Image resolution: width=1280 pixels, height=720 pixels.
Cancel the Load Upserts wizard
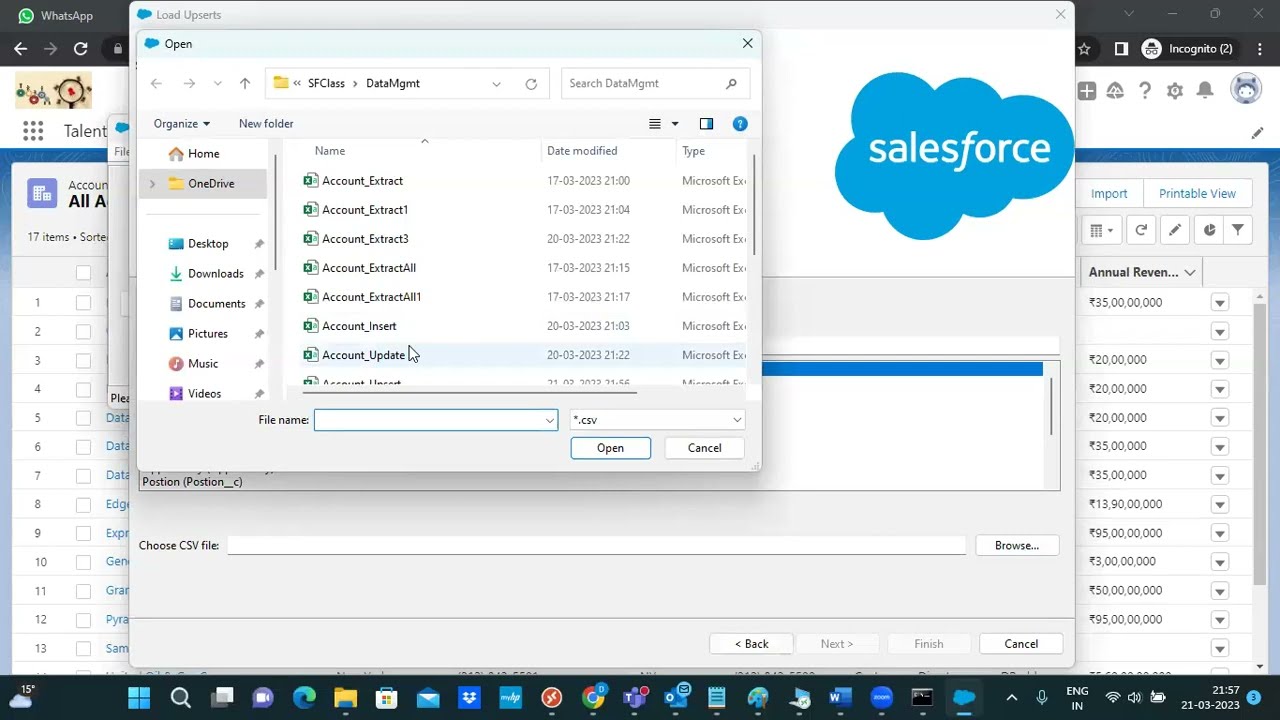[x=1021, y=644]
